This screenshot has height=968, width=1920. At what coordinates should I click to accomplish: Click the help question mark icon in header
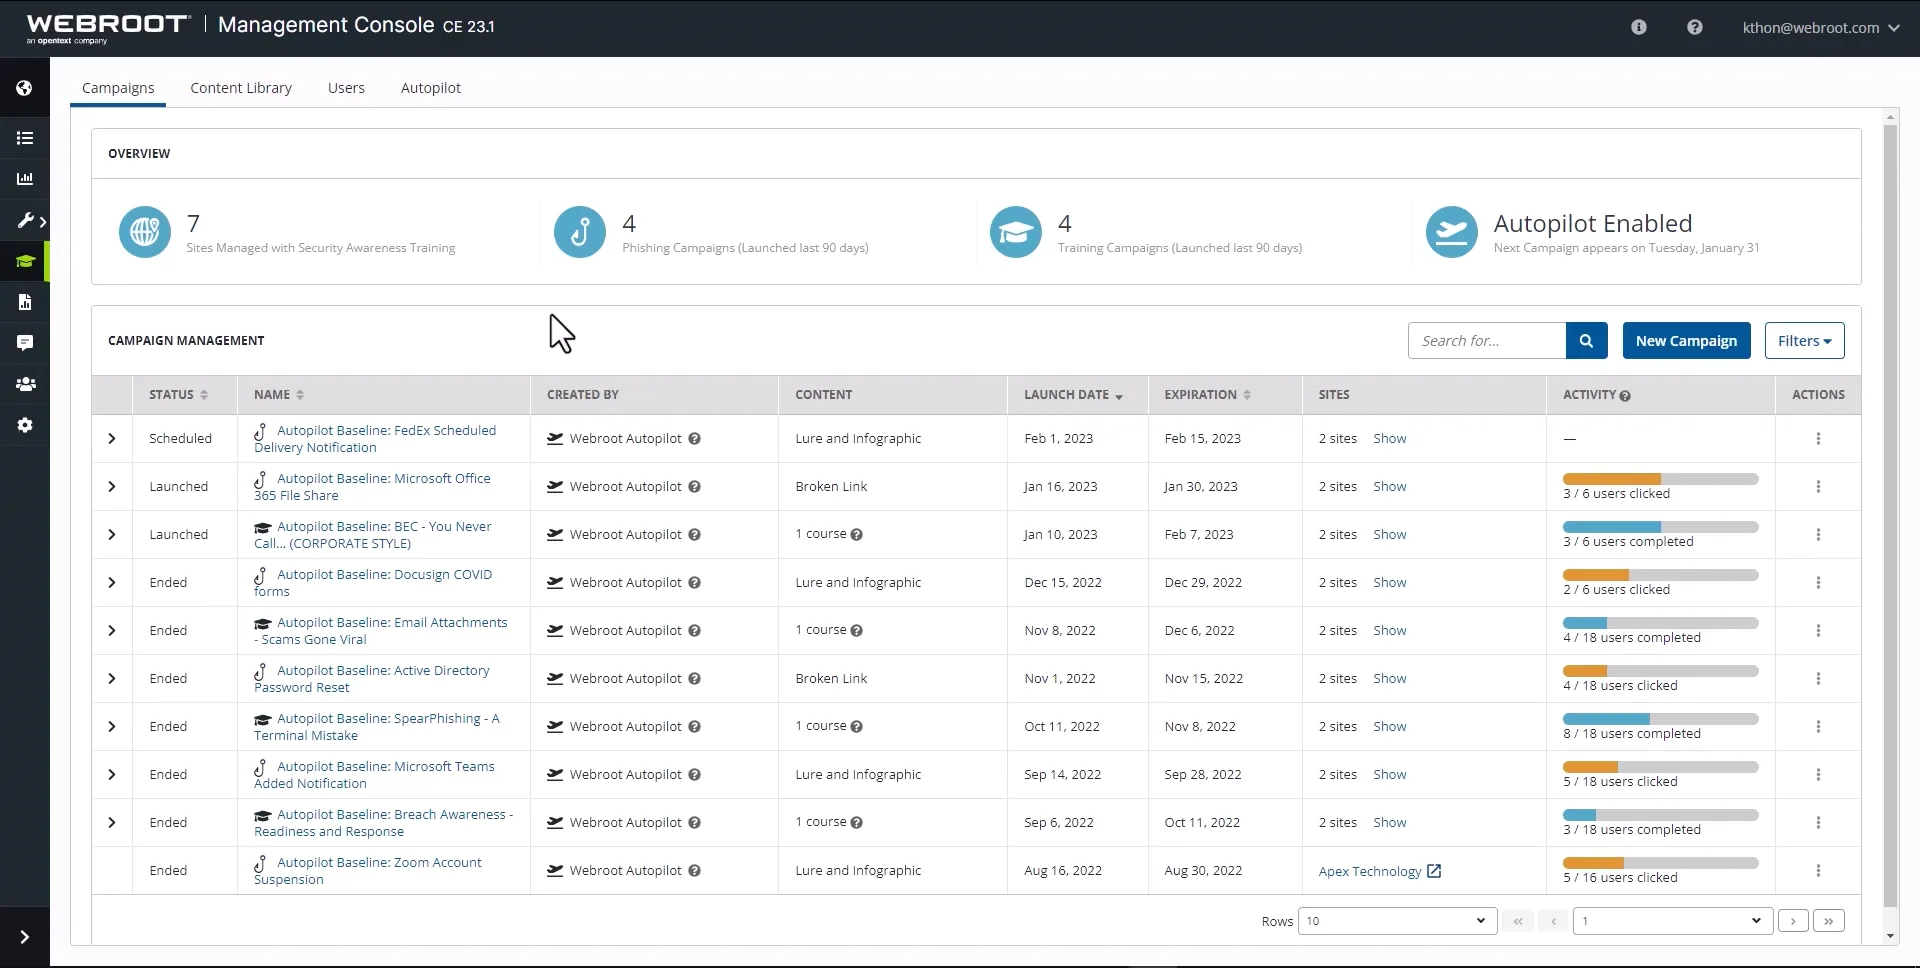click(x=1694, y=27)
